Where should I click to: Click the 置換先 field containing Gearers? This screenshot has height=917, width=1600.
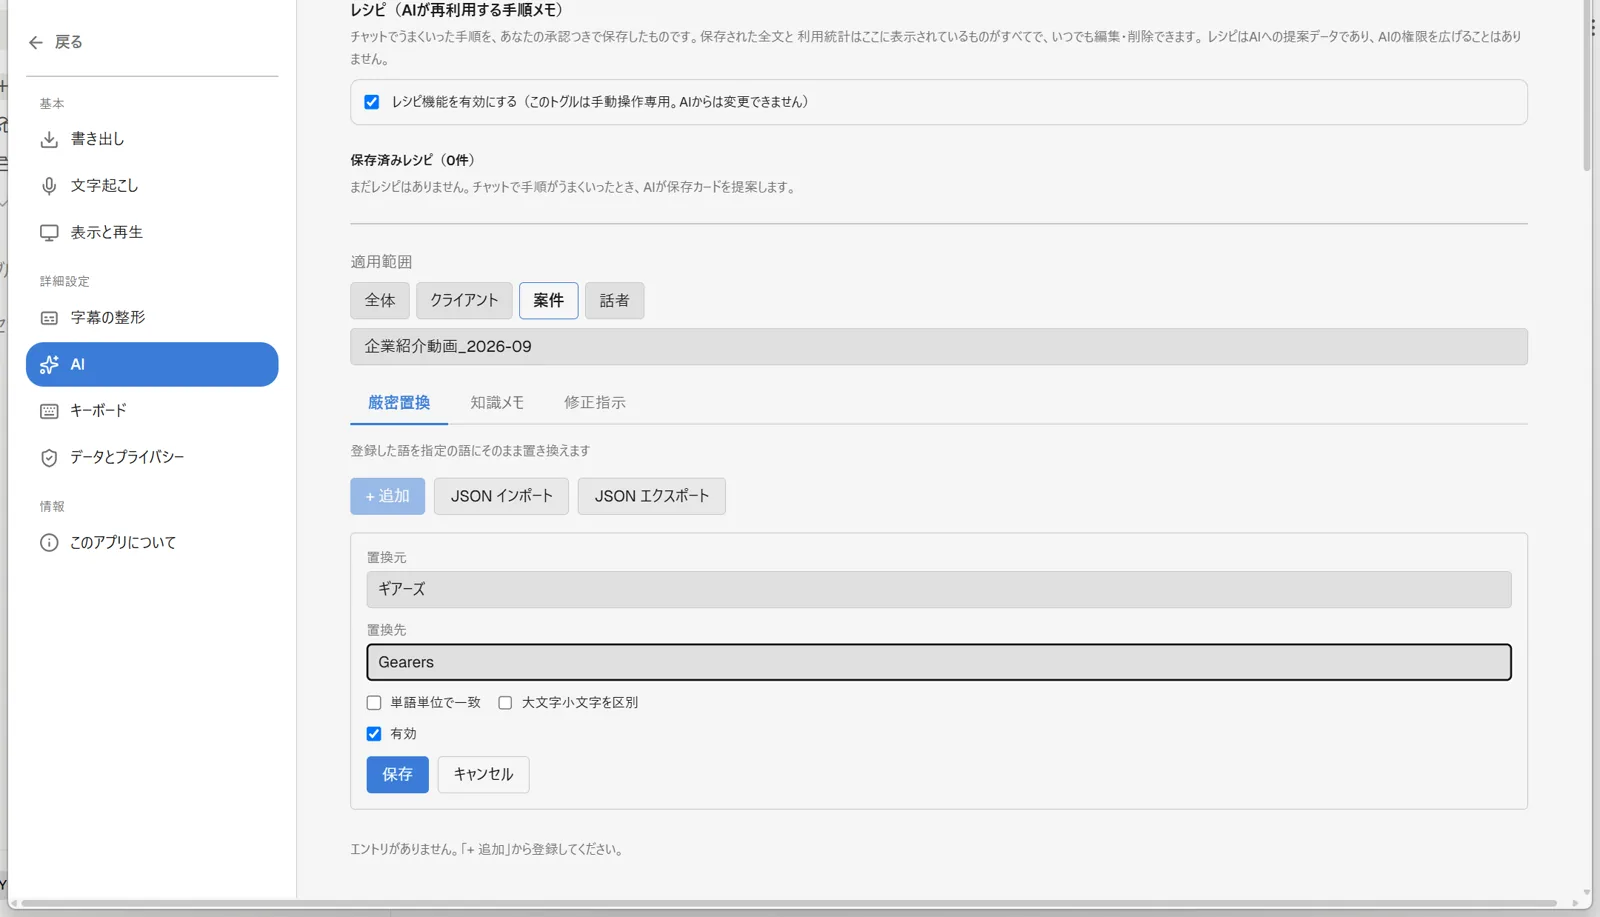939,663
